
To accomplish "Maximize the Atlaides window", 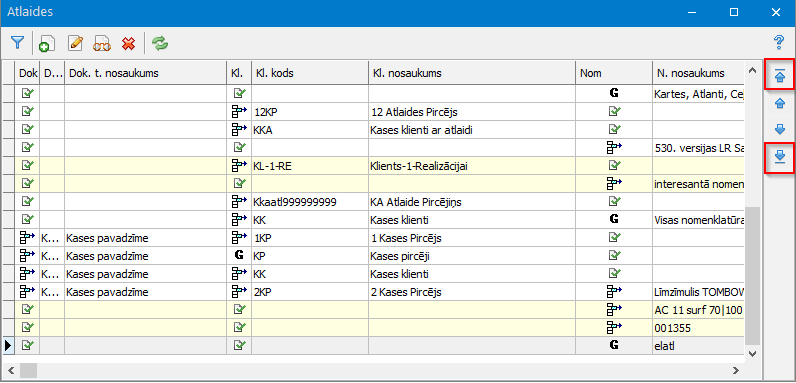I will 734,12.
